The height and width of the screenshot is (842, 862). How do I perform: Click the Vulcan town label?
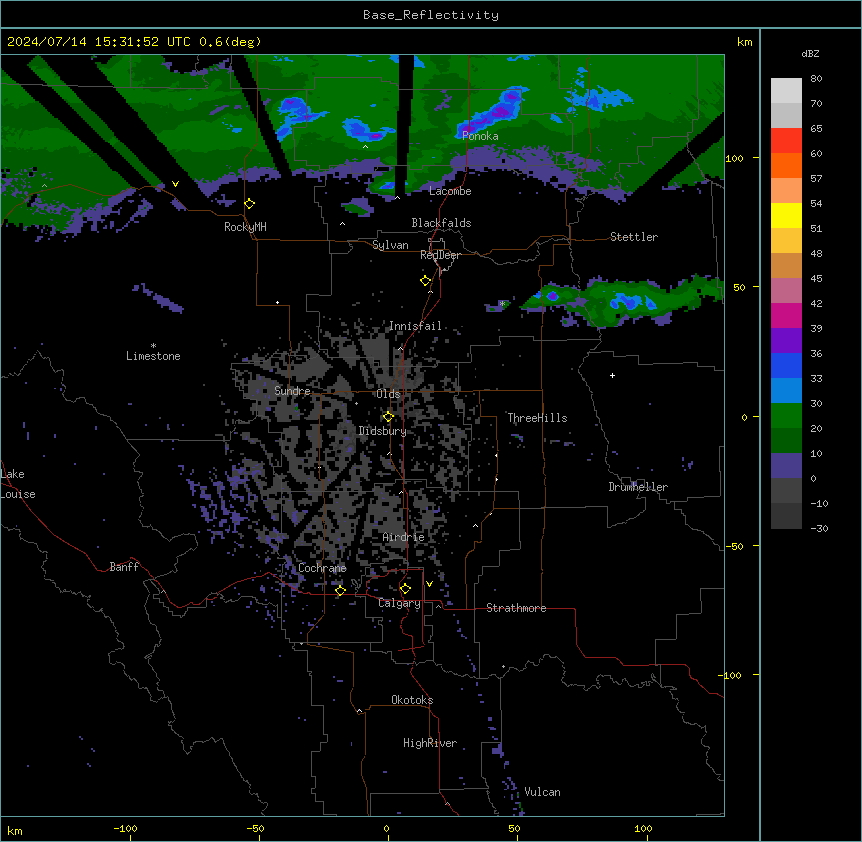tap(542, 792)
